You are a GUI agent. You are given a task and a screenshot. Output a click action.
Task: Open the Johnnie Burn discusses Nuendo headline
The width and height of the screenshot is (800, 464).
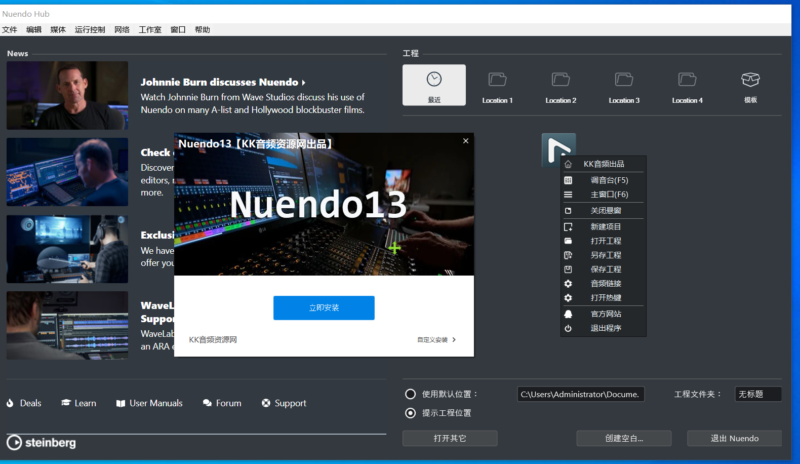223,82
